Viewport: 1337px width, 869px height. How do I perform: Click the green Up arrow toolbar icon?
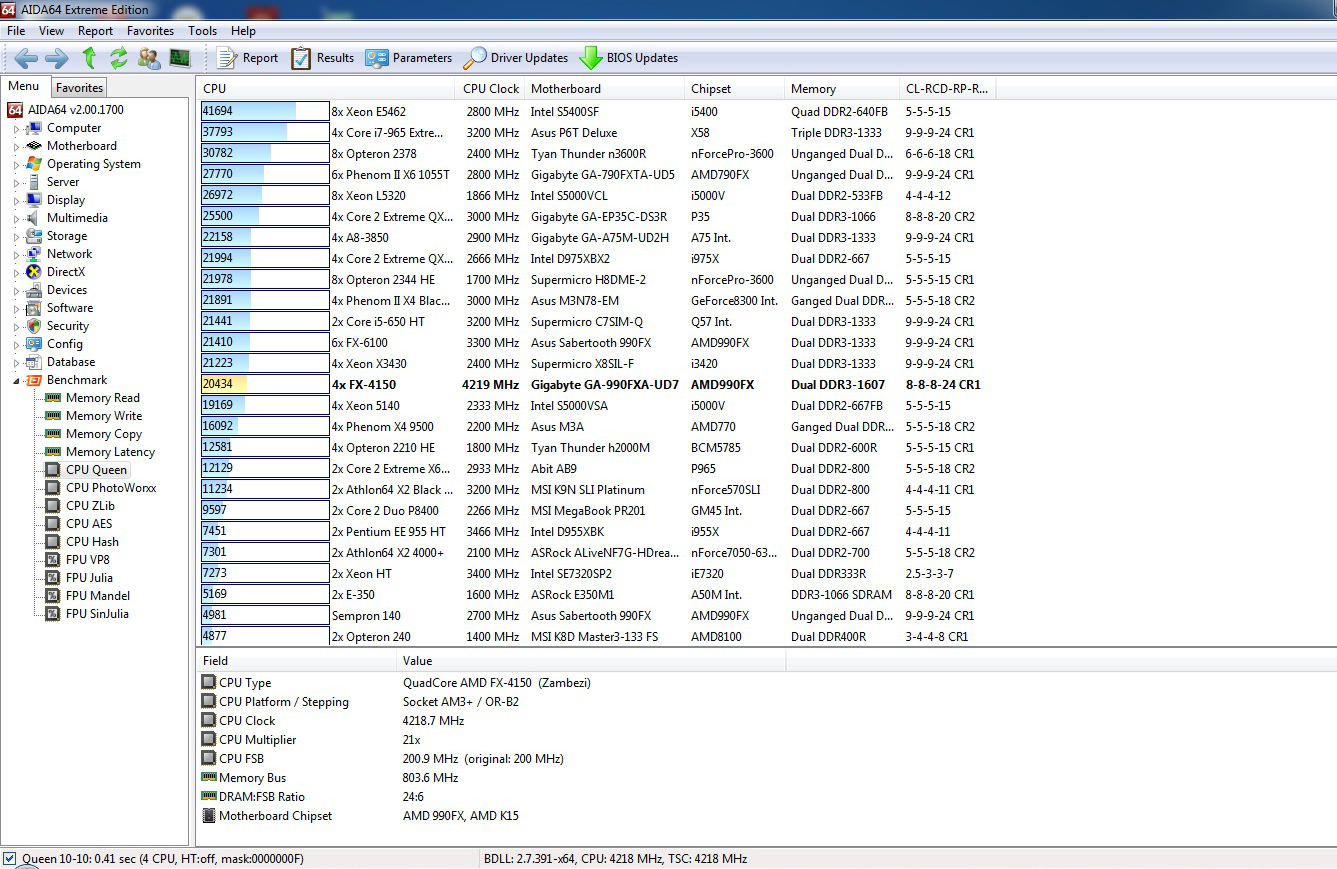pyautogui.click(x=89, y=58)
